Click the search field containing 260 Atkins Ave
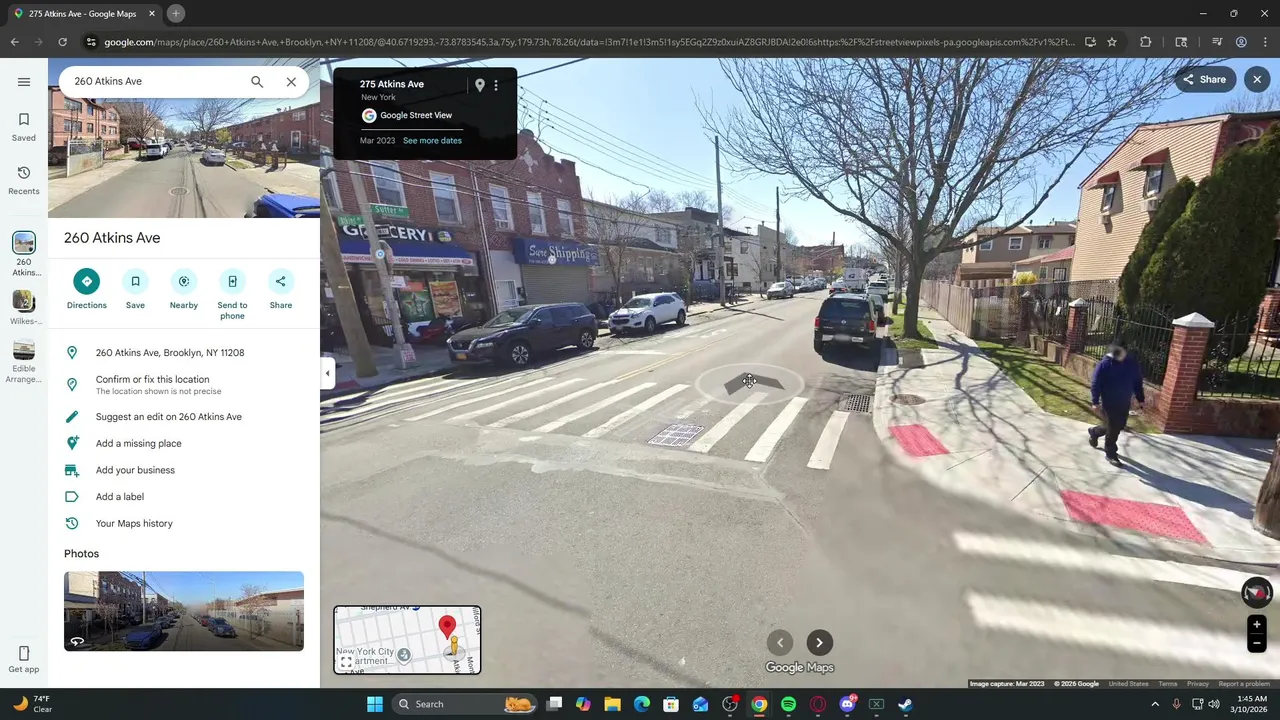 155,81
